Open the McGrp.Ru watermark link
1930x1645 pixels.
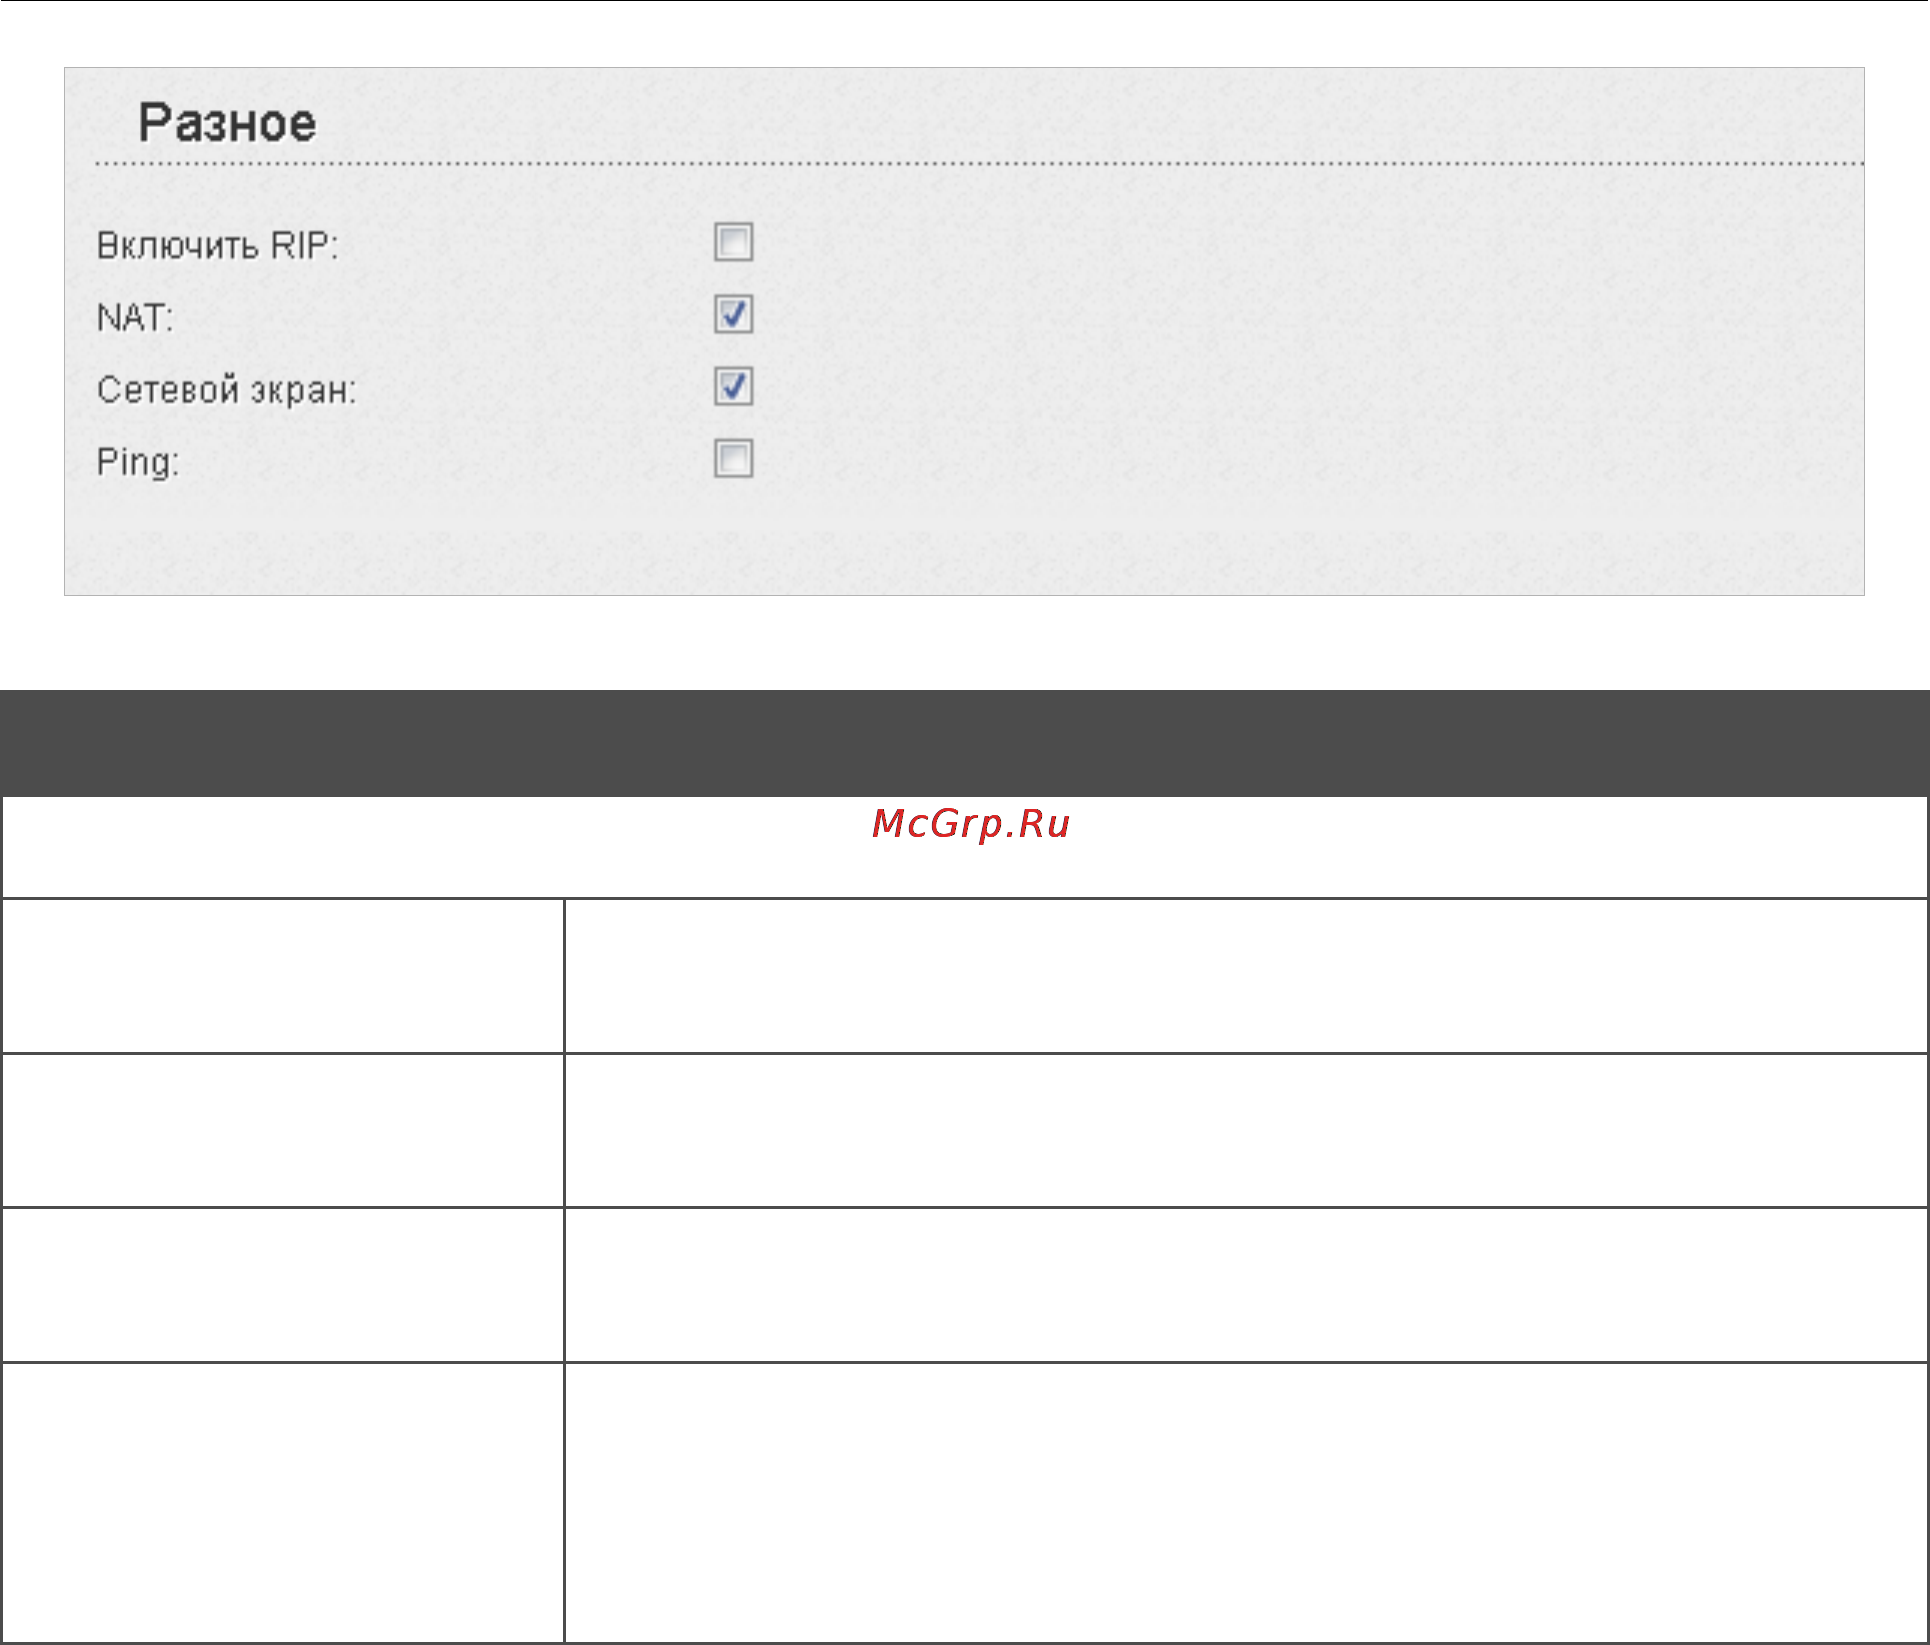tap(971, 824)
